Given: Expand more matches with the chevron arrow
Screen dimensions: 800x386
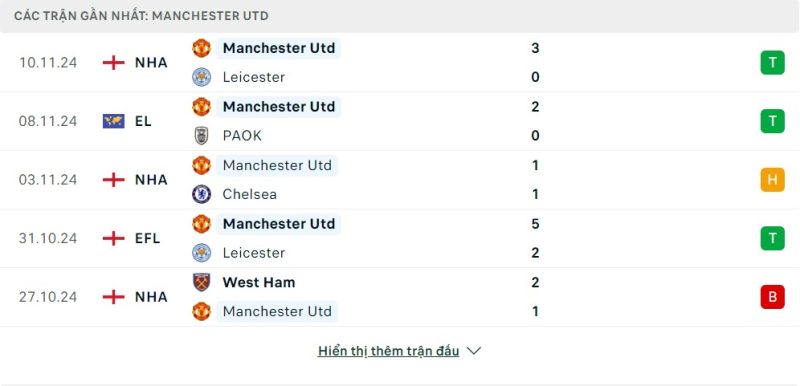Looking at the screenshot, I should pyautogui.click(x=474, y=351).
